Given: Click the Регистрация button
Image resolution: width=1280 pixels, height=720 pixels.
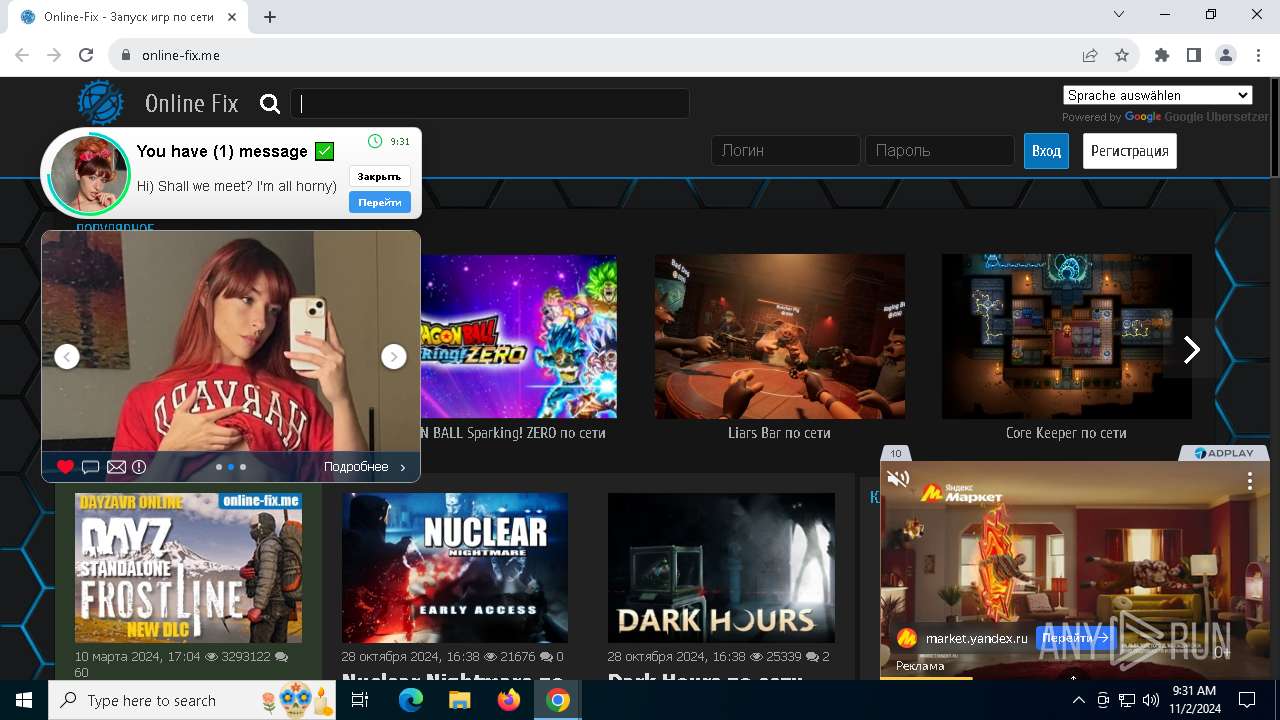Looking at the screenshot, I should click(1130, 151).
